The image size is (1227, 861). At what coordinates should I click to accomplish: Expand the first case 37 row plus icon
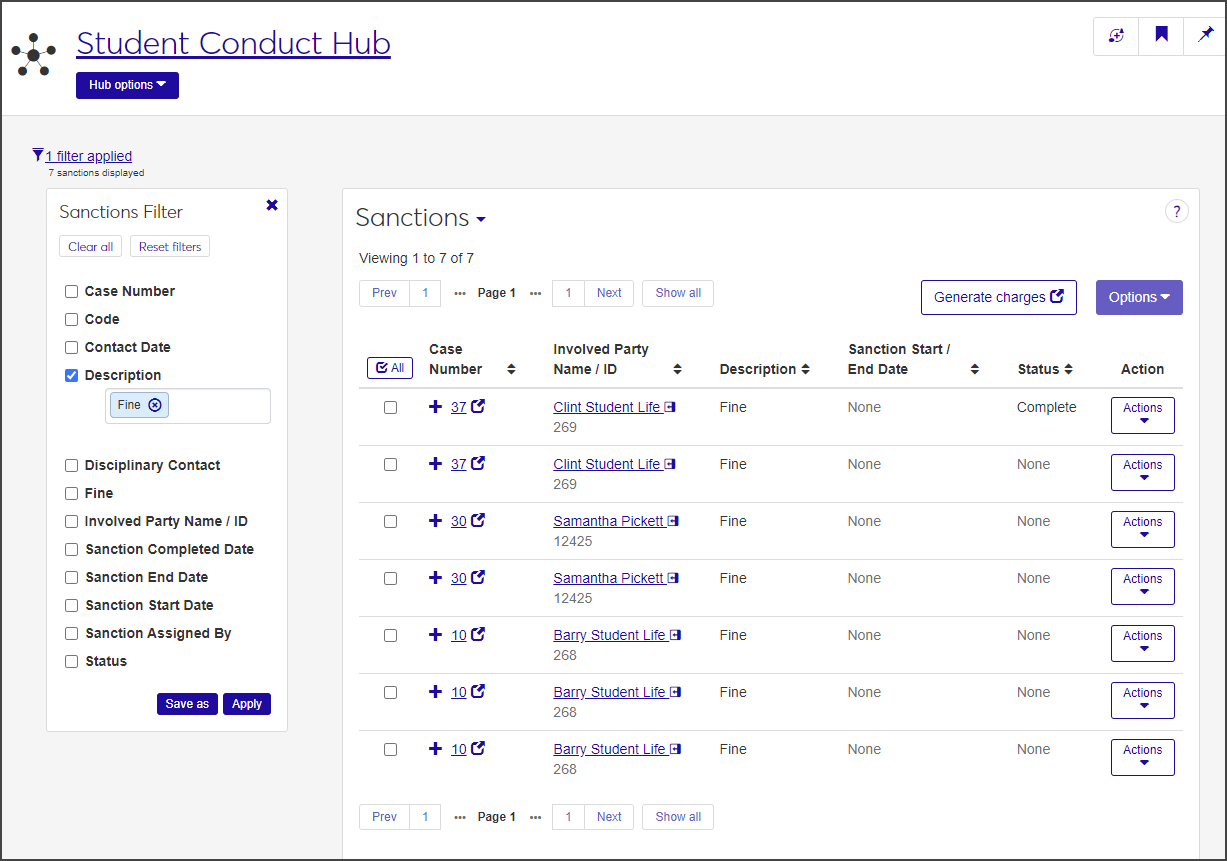point(435,407)
